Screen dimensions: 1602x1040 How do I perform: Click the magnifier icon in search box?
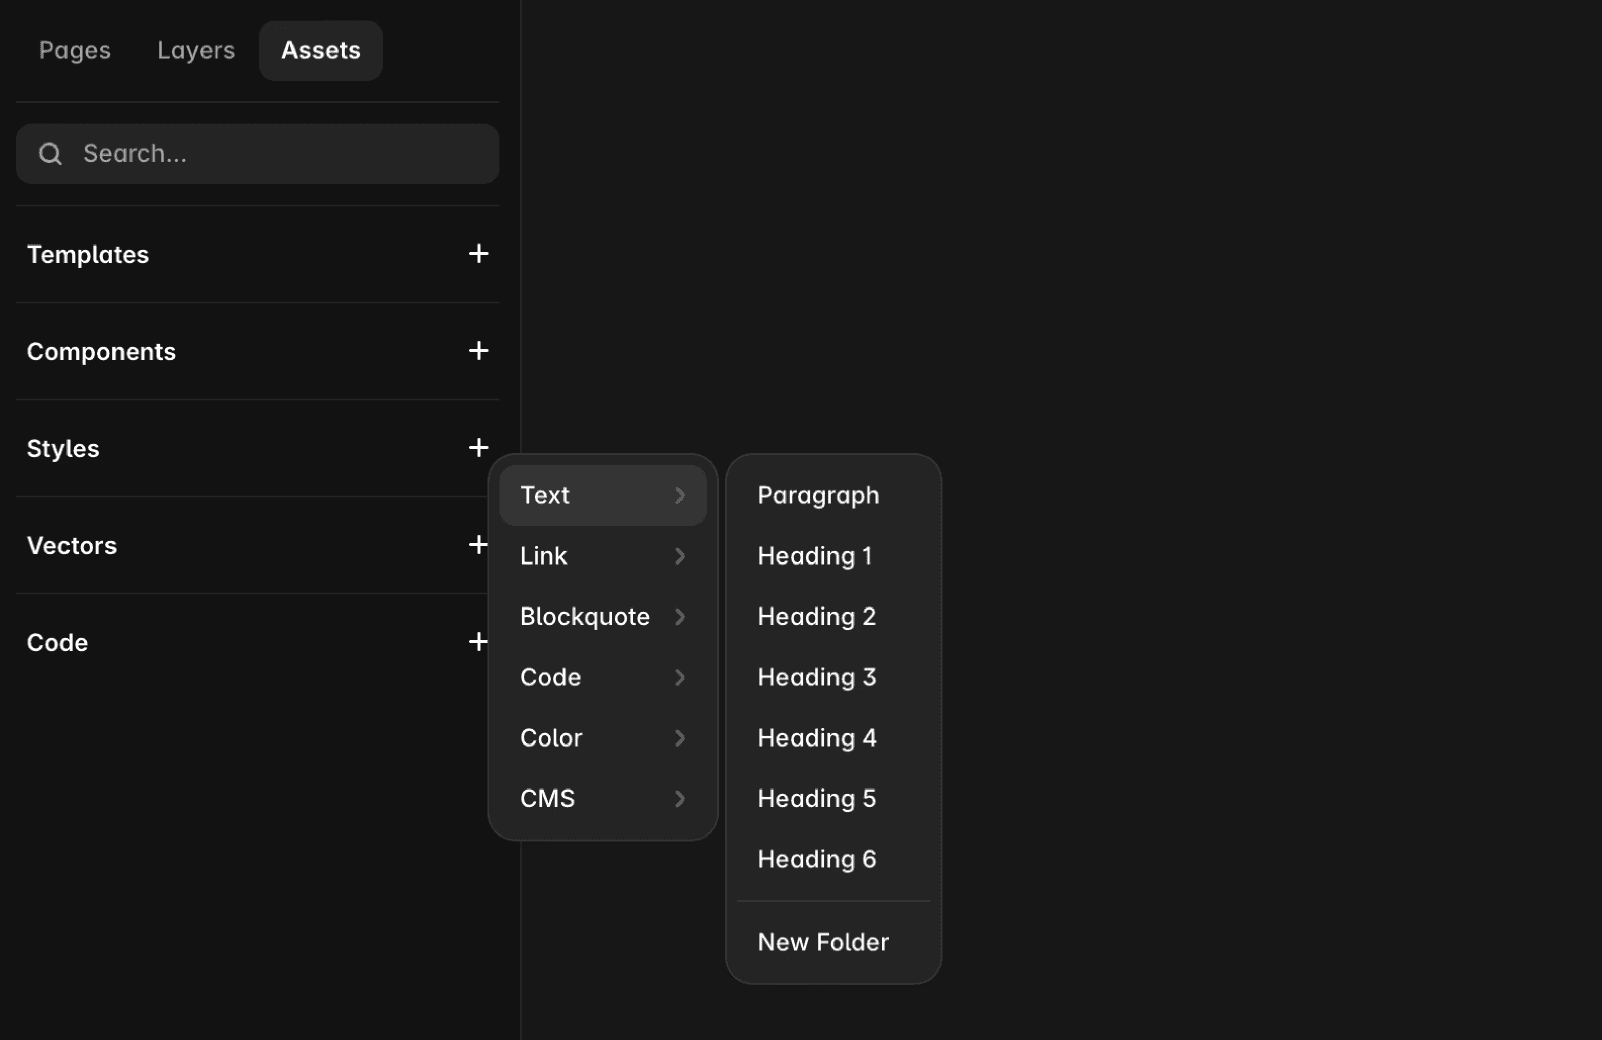click(50, 154)
